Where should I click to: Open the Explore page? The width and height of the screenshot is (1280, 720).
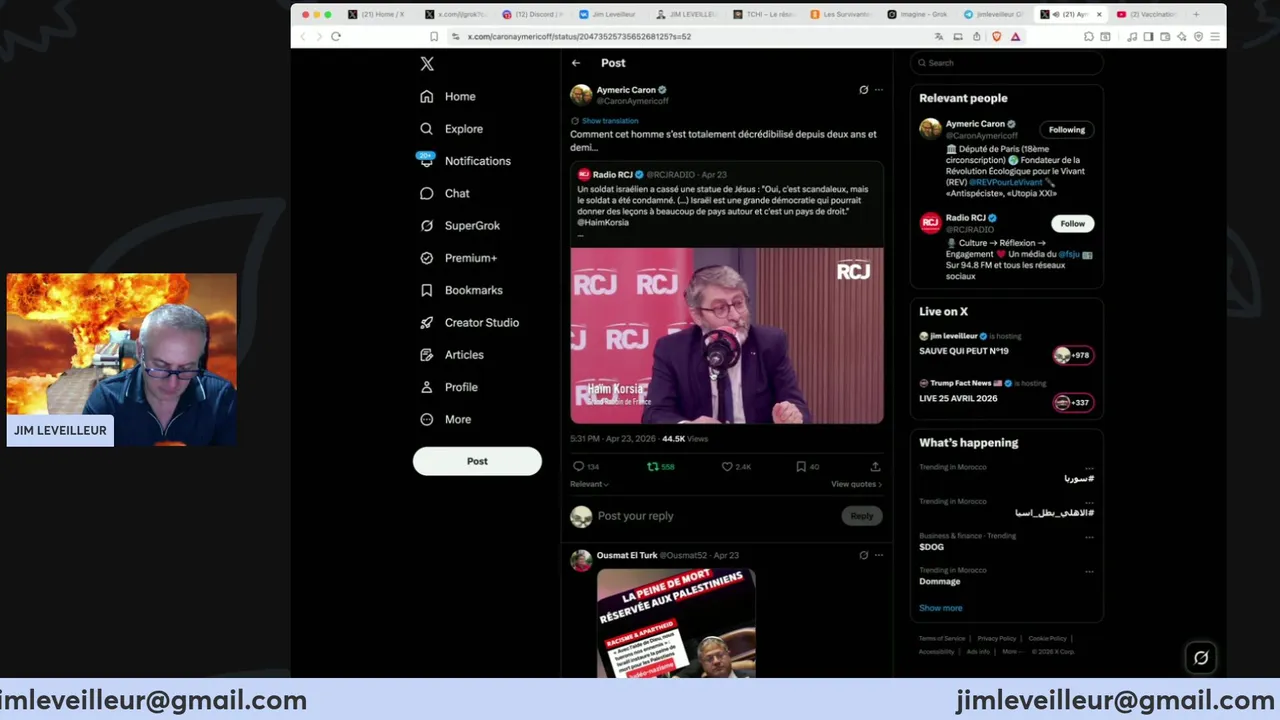[451, 129]
